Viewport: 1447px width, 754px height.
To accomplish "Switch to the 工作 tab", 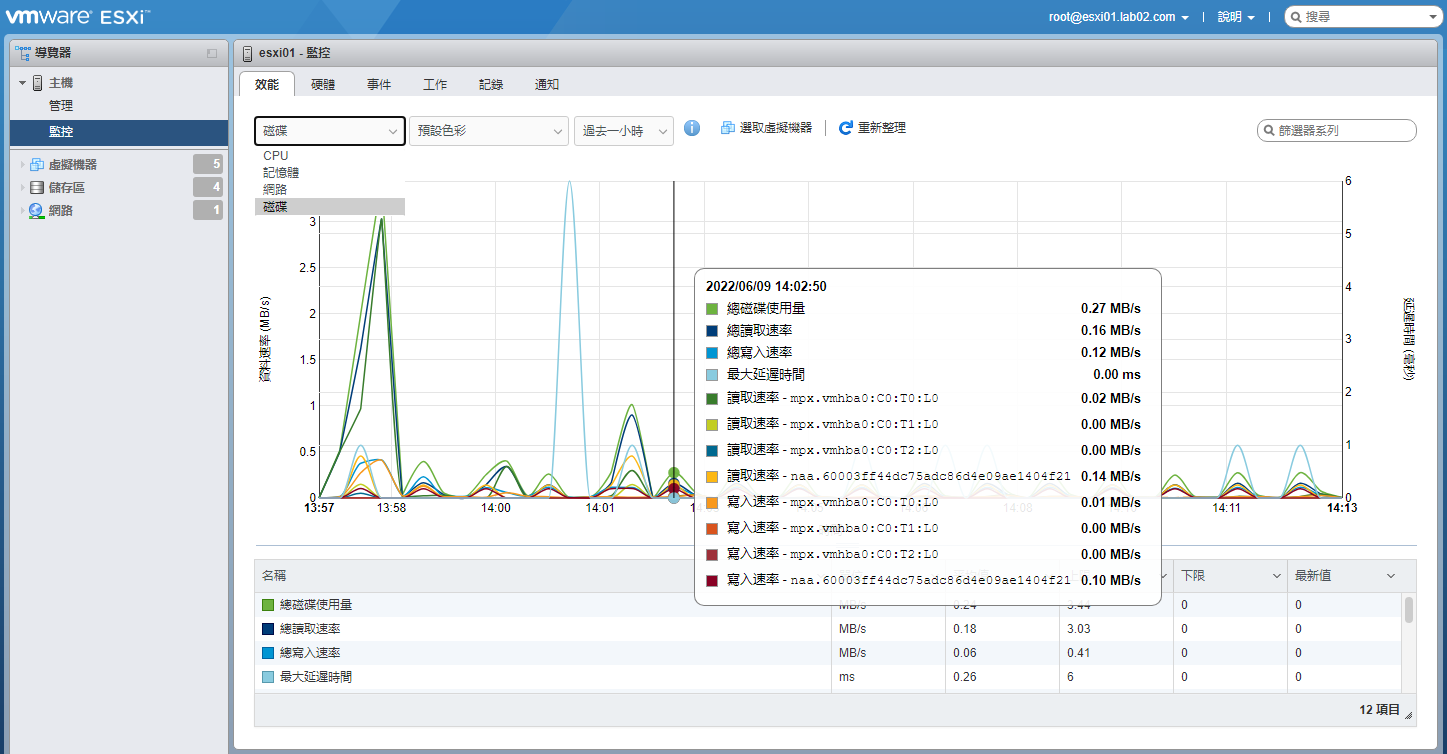I will point(435,85).
